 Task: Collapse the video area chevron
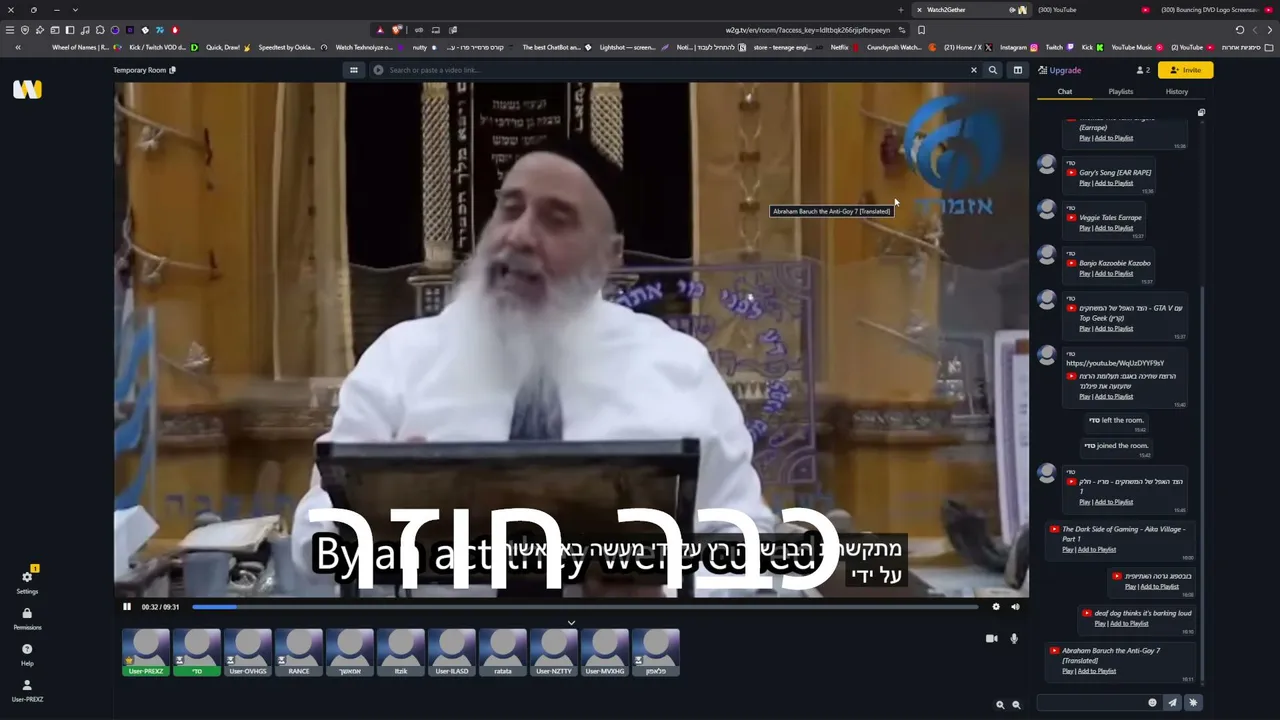[571, 622]
